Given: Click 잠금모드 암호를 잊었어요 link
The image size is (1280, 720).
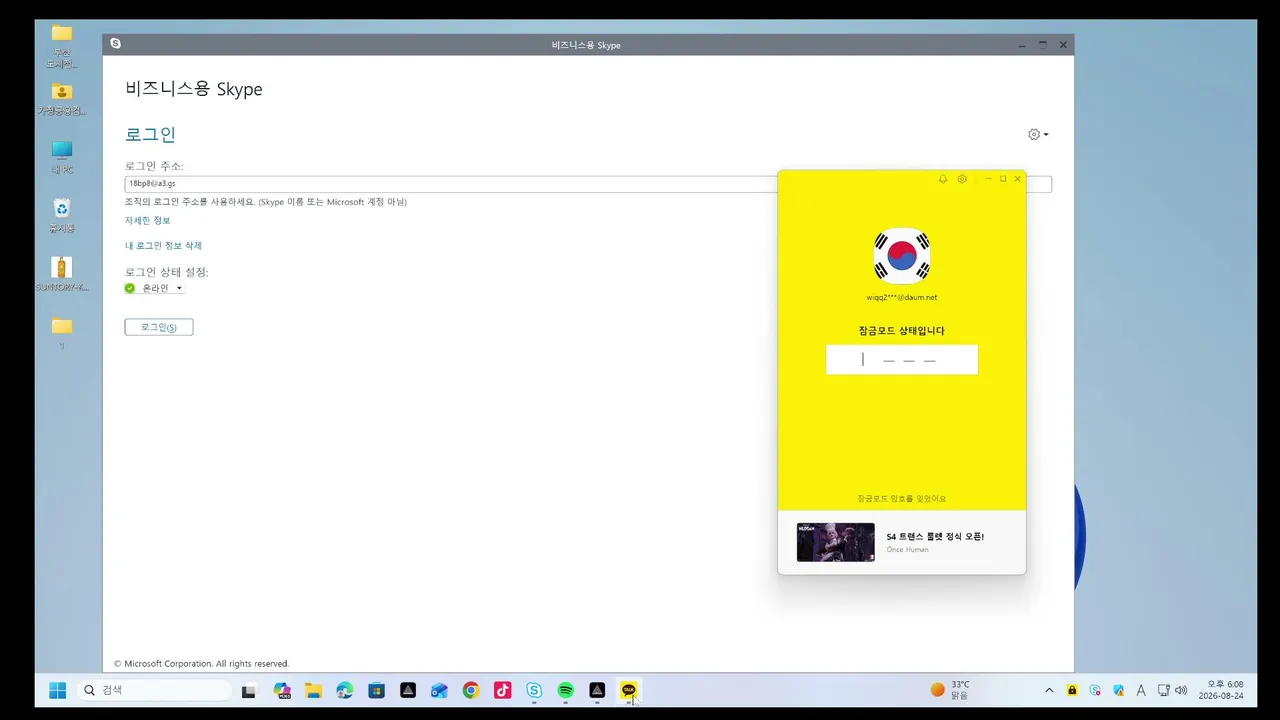Looking at the screenshot, I should 902,498.
